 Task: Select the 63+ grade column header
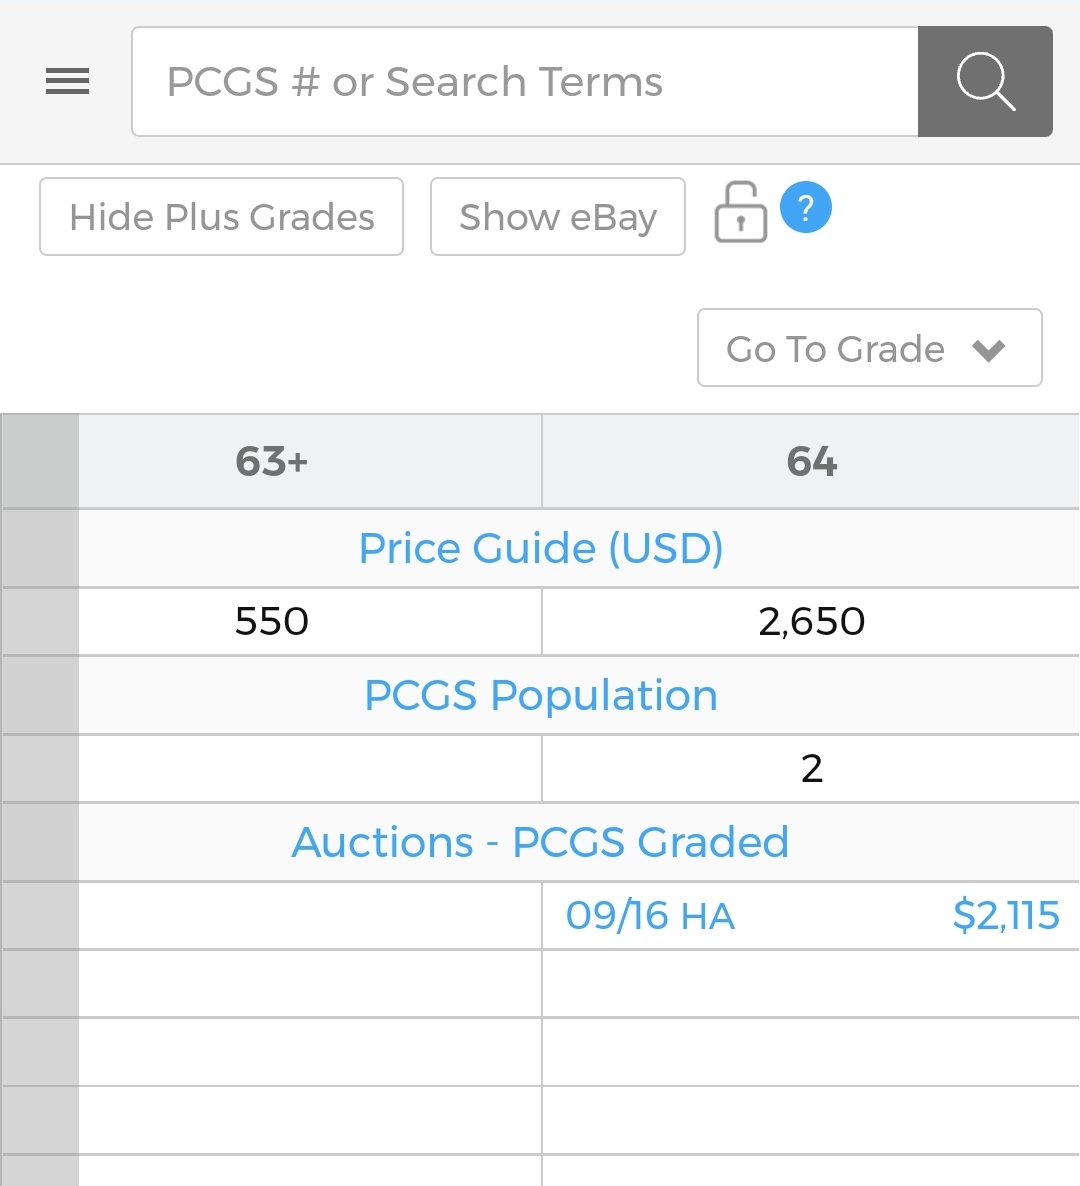click(272, 461)
